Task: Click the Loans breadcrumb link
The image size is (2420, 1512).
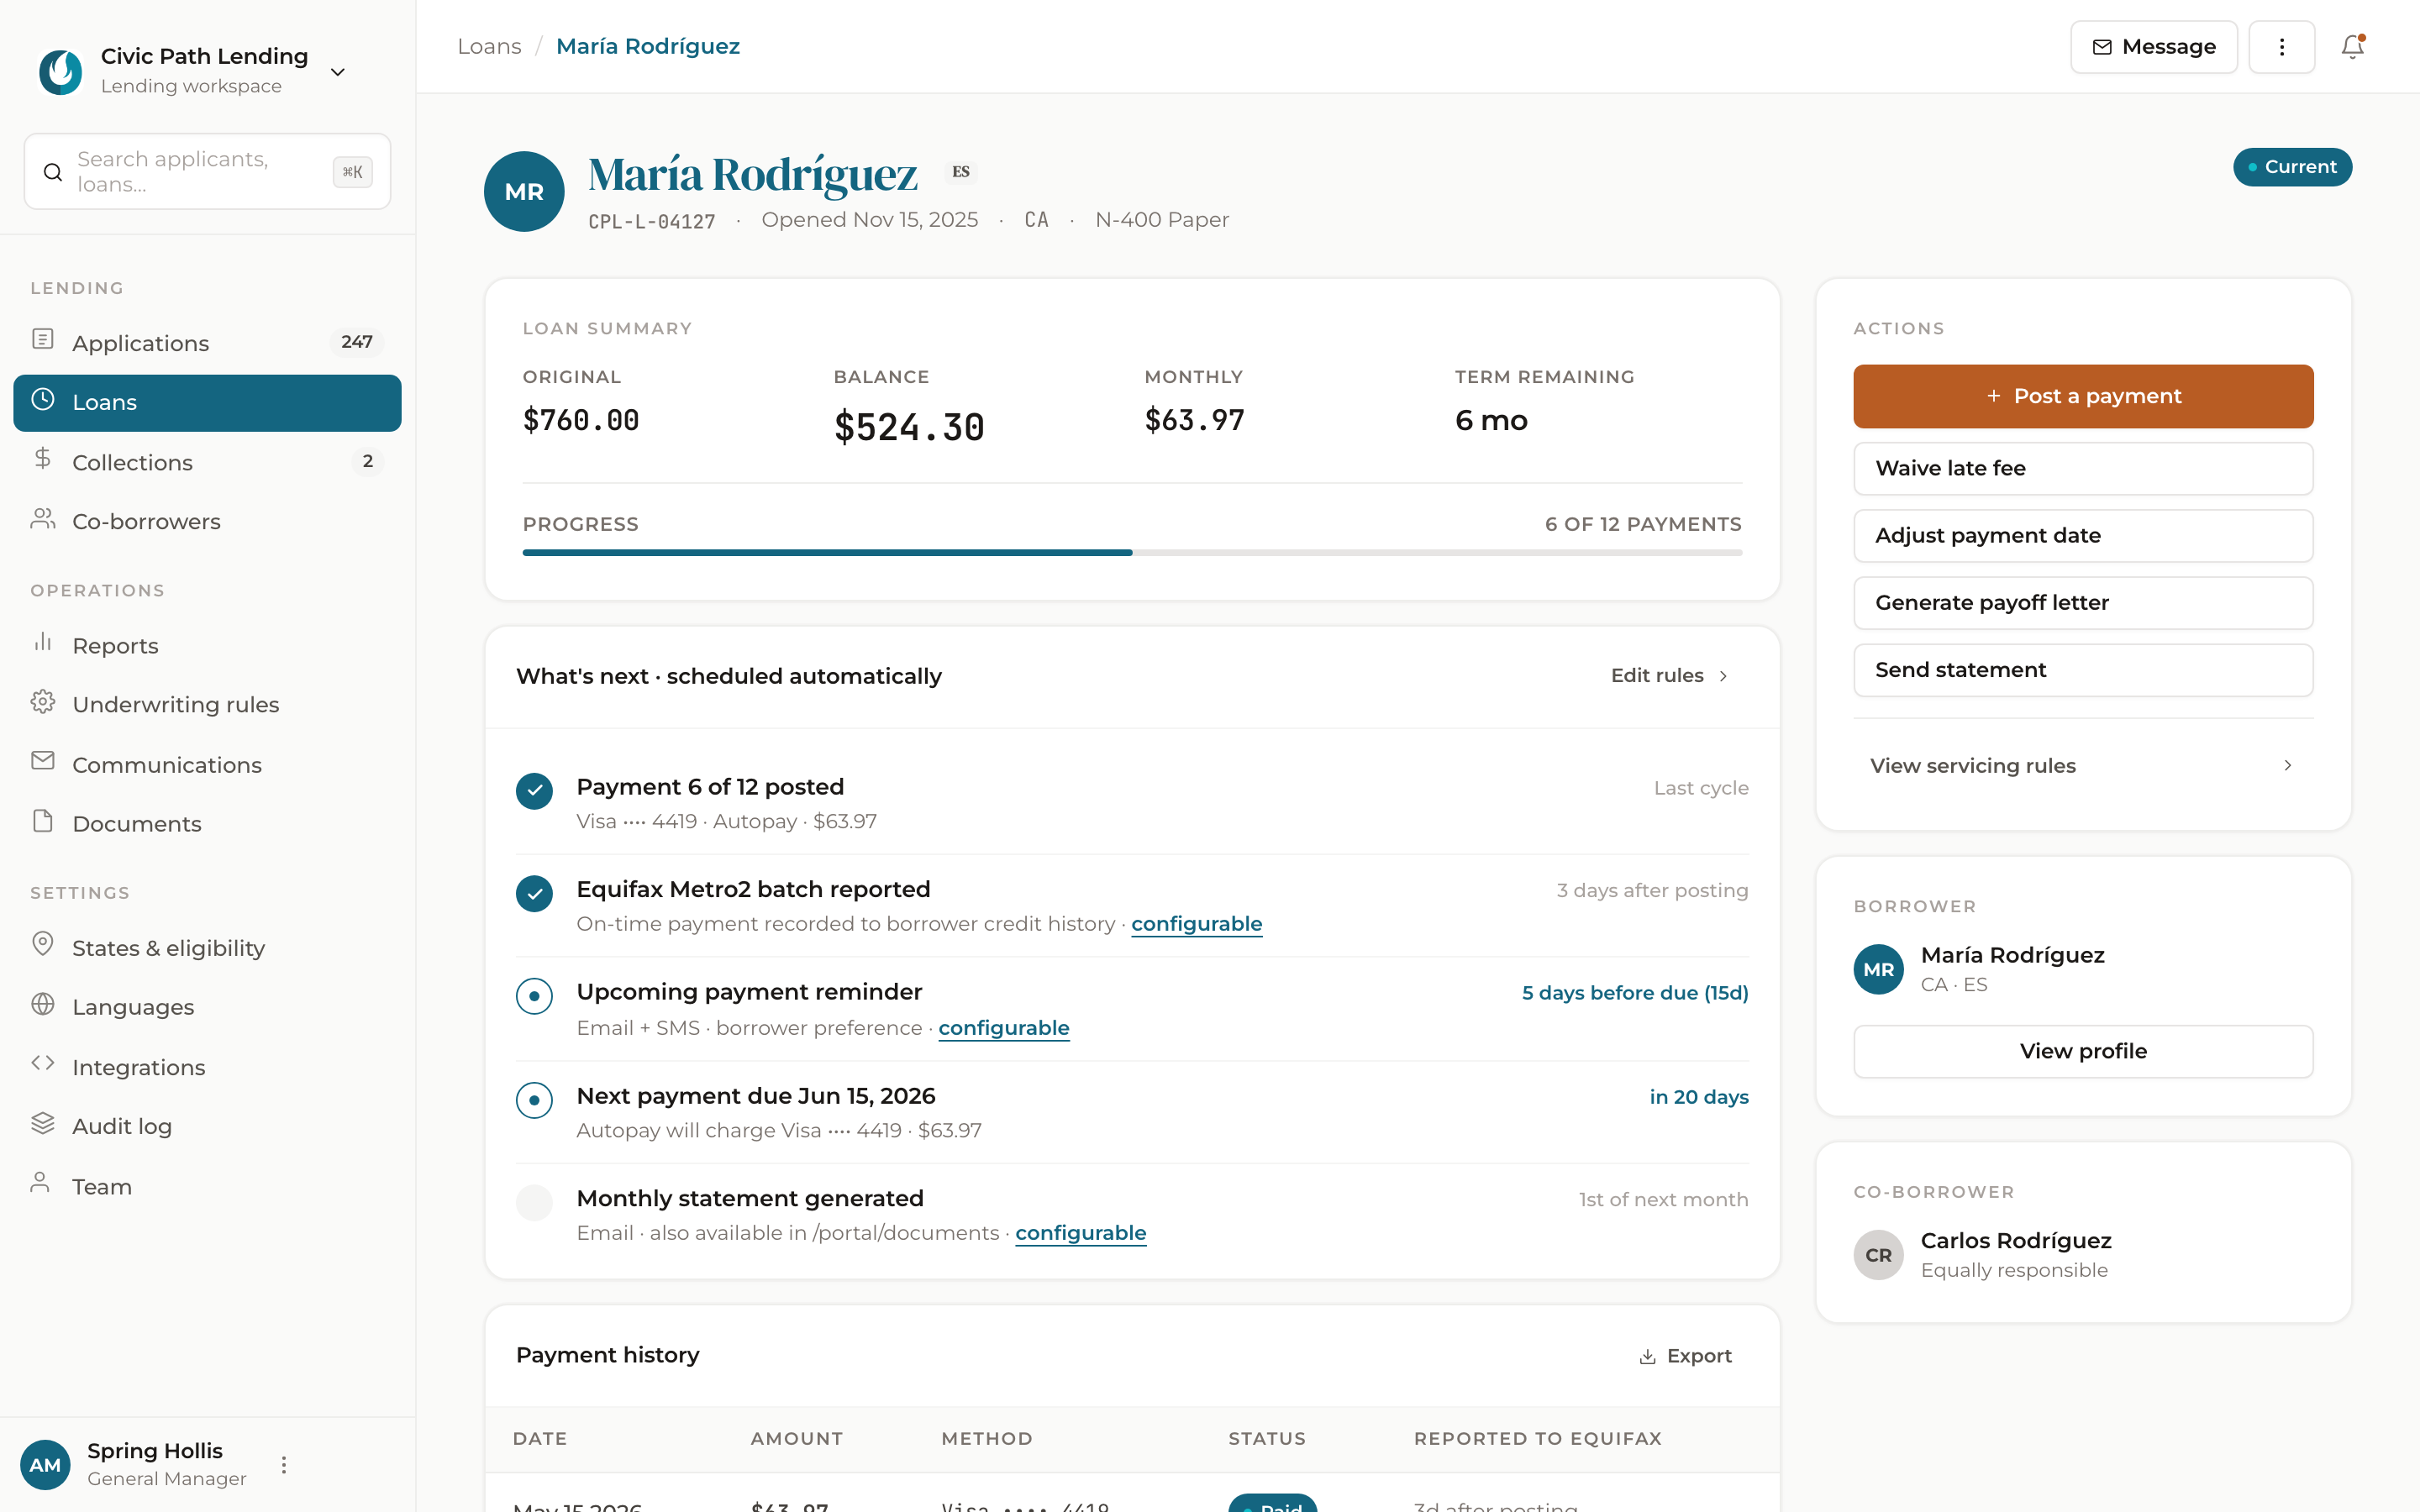Action: point(489,46)
